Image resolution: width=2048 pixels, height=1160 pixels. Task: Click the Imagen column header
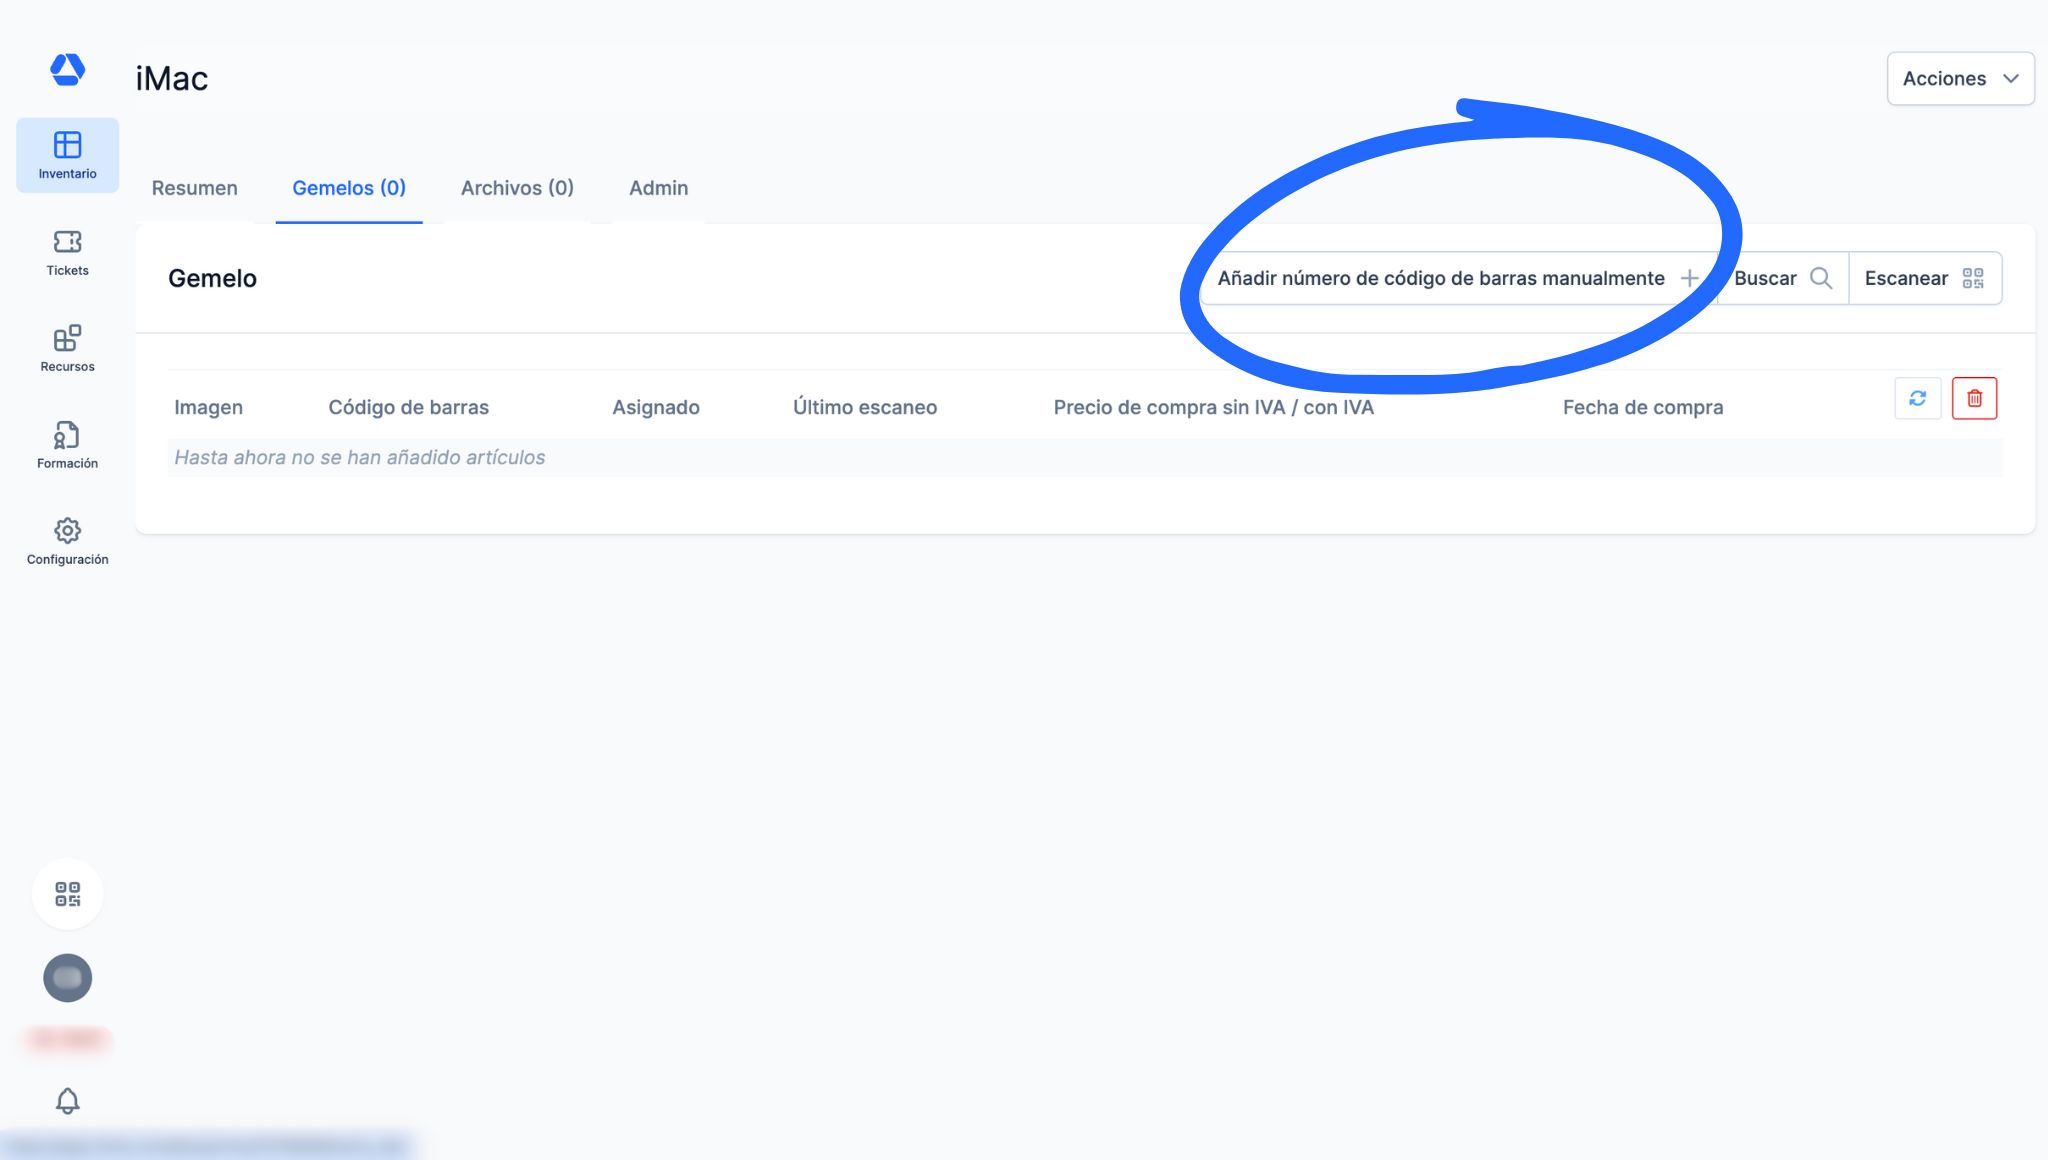click(x=208, y=407)
